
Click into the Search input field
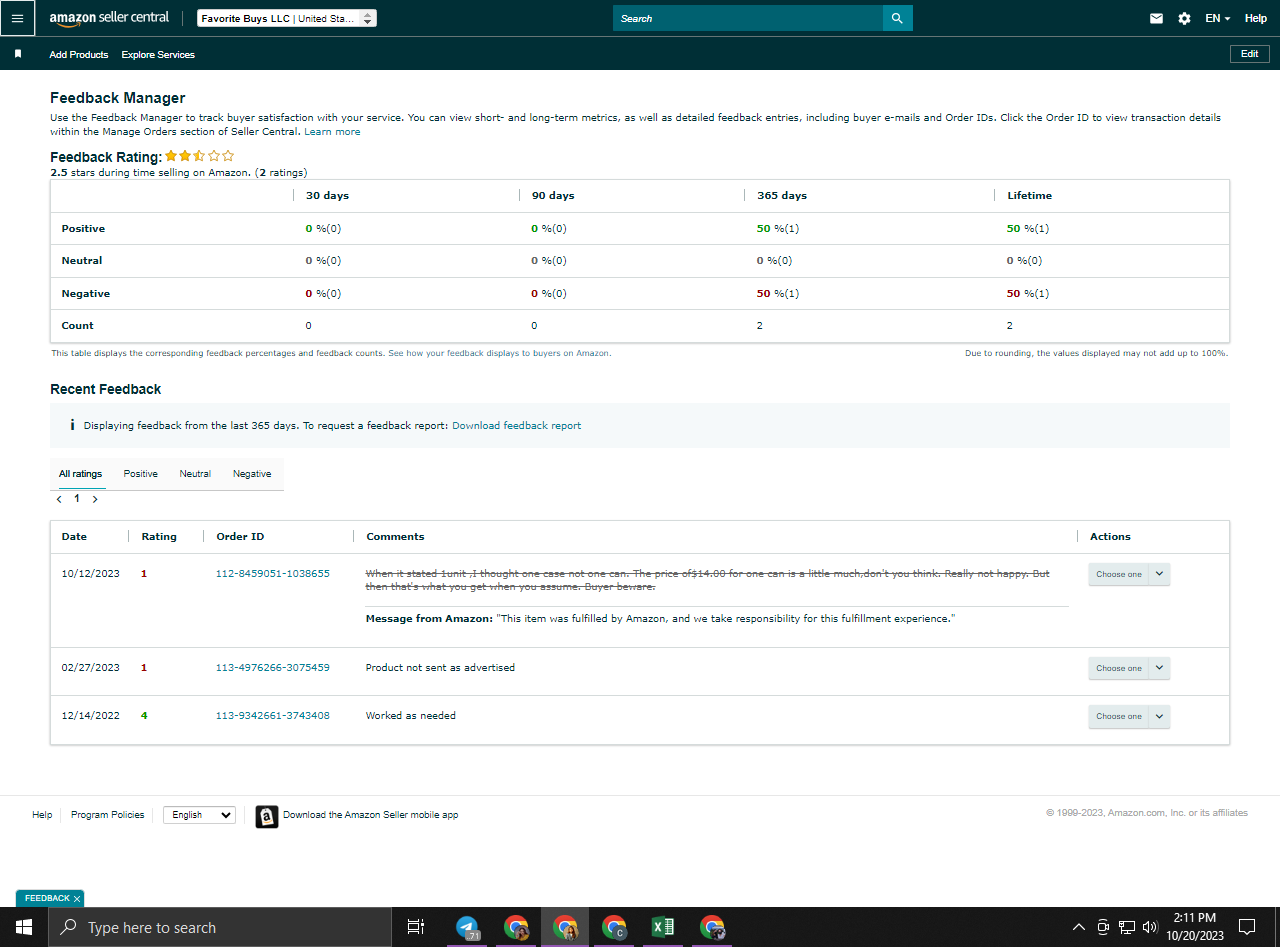tap(748, 18)
